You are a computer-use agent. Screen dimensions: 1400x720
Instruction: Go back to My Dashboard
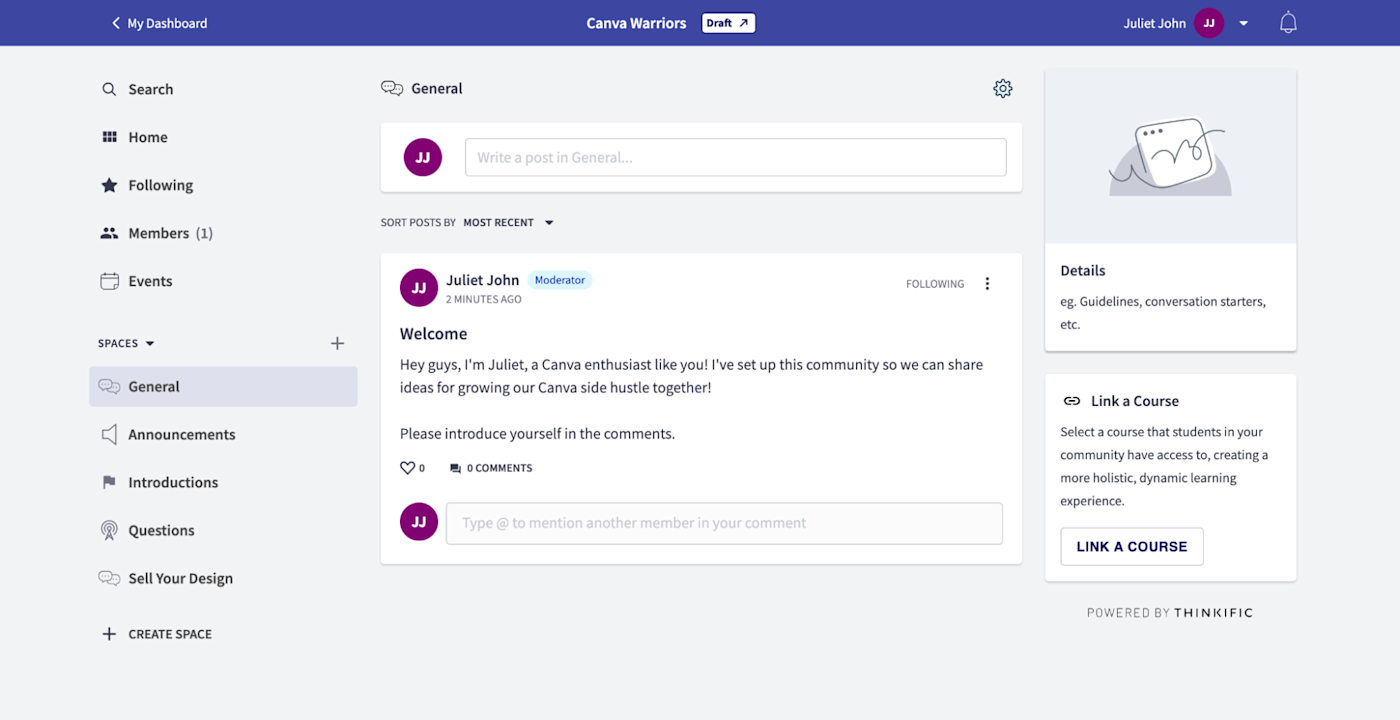point(167,23)
